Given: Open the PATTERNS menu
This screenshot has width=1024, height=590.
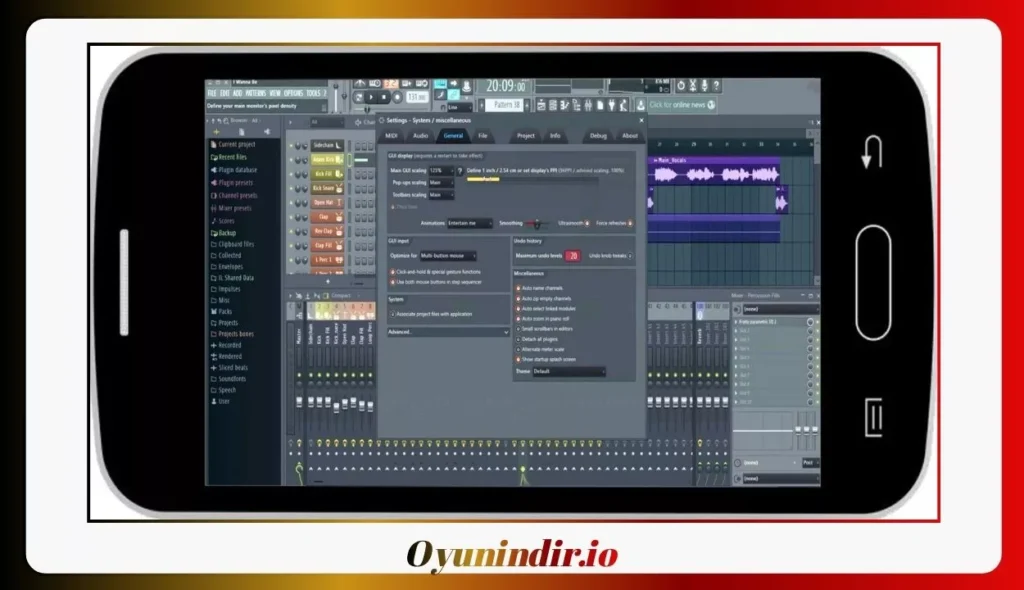Looking at the screenshot, I should 255,93.
